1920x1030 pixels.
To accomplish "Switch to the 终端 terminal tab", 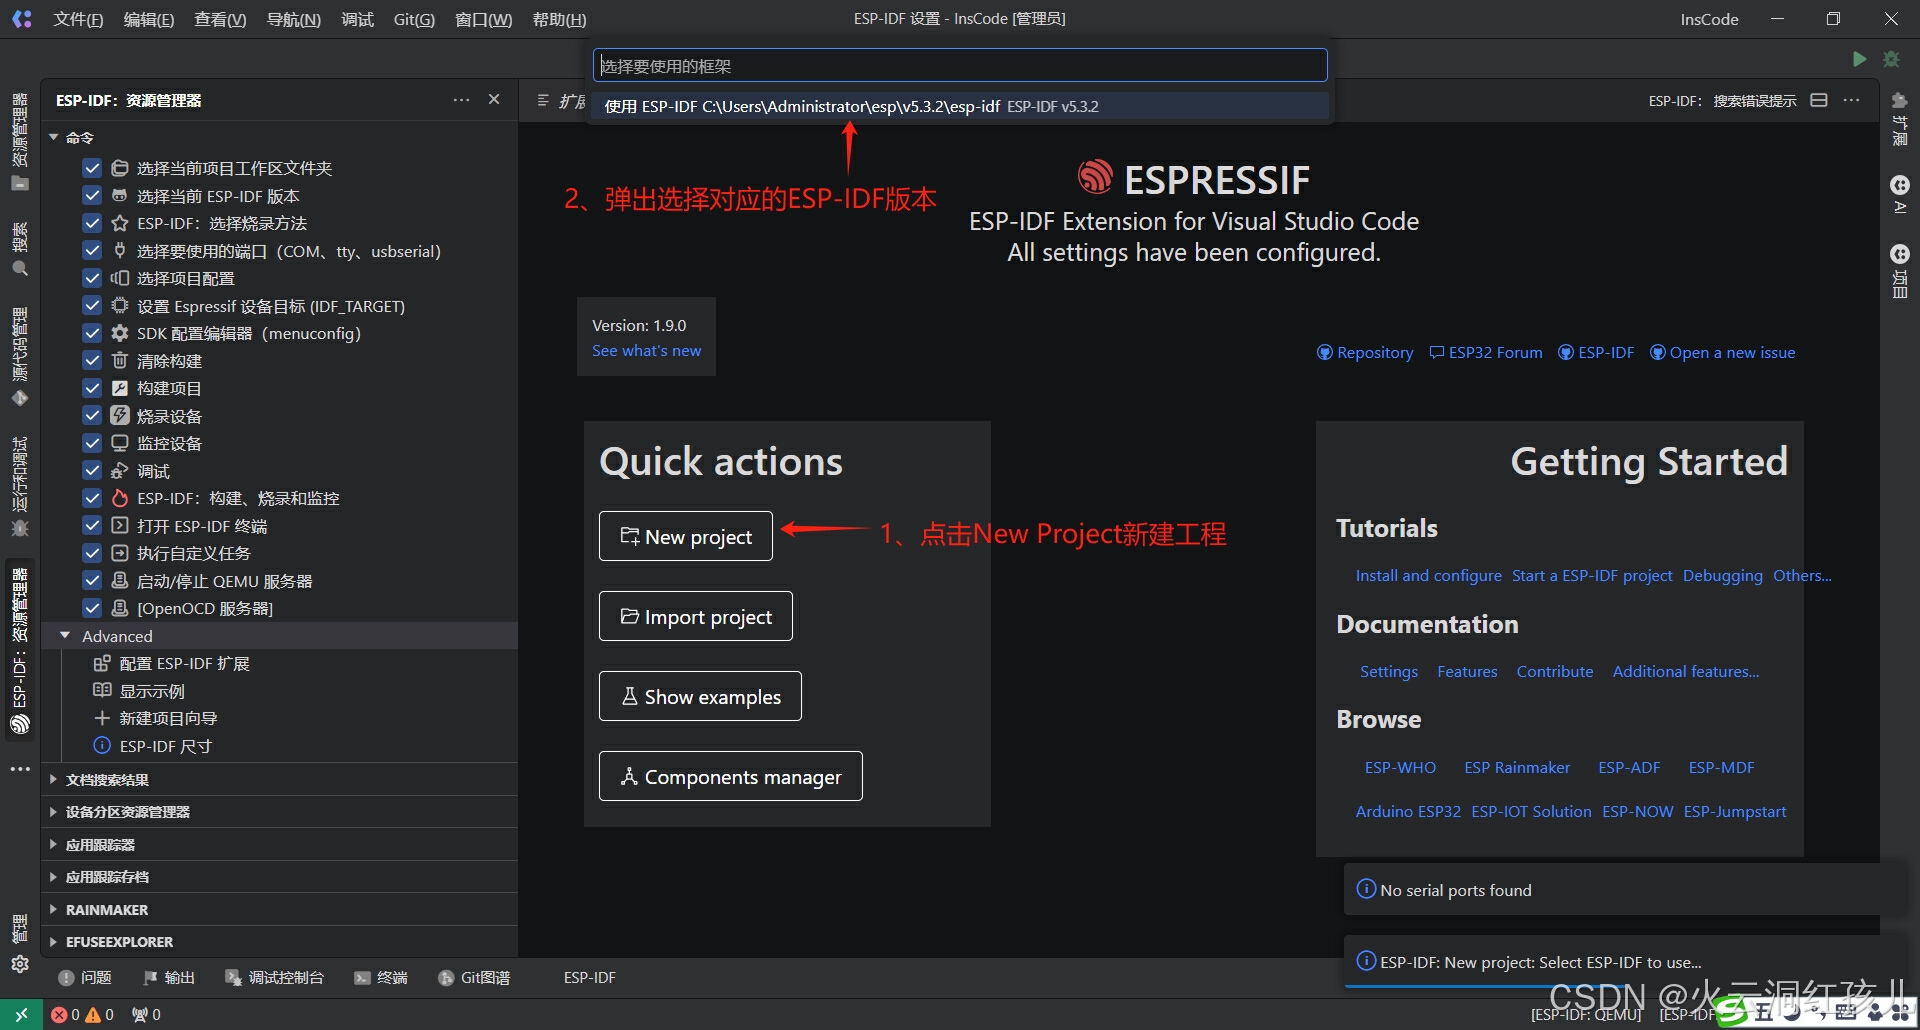I will [x=381, y=977].
